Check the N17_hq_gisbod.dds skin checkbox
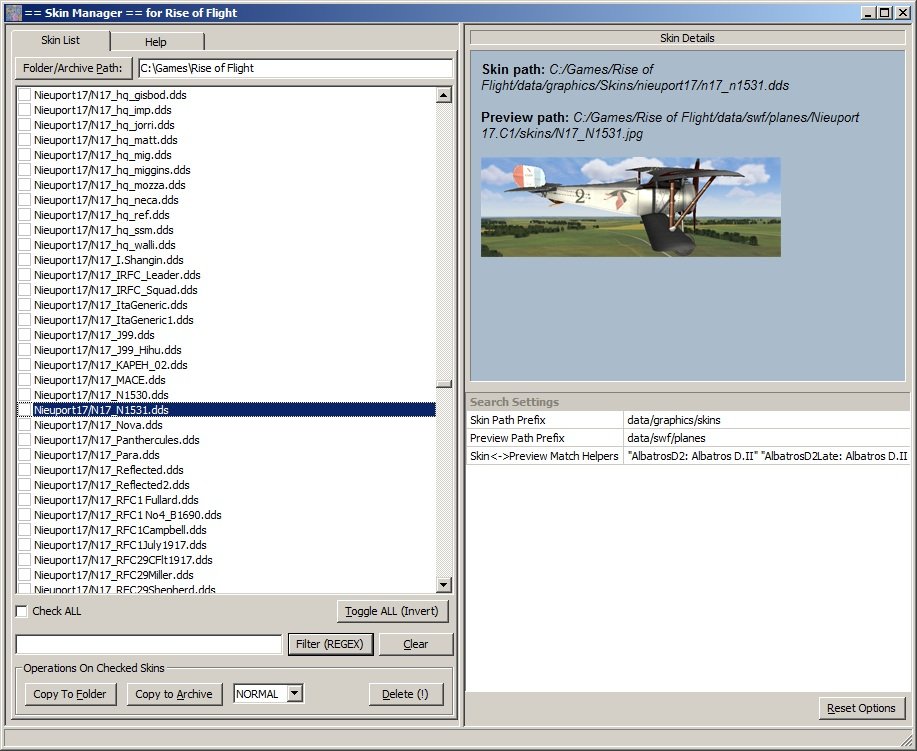Viewport: 917px width, 751px height. click(25, 95)
